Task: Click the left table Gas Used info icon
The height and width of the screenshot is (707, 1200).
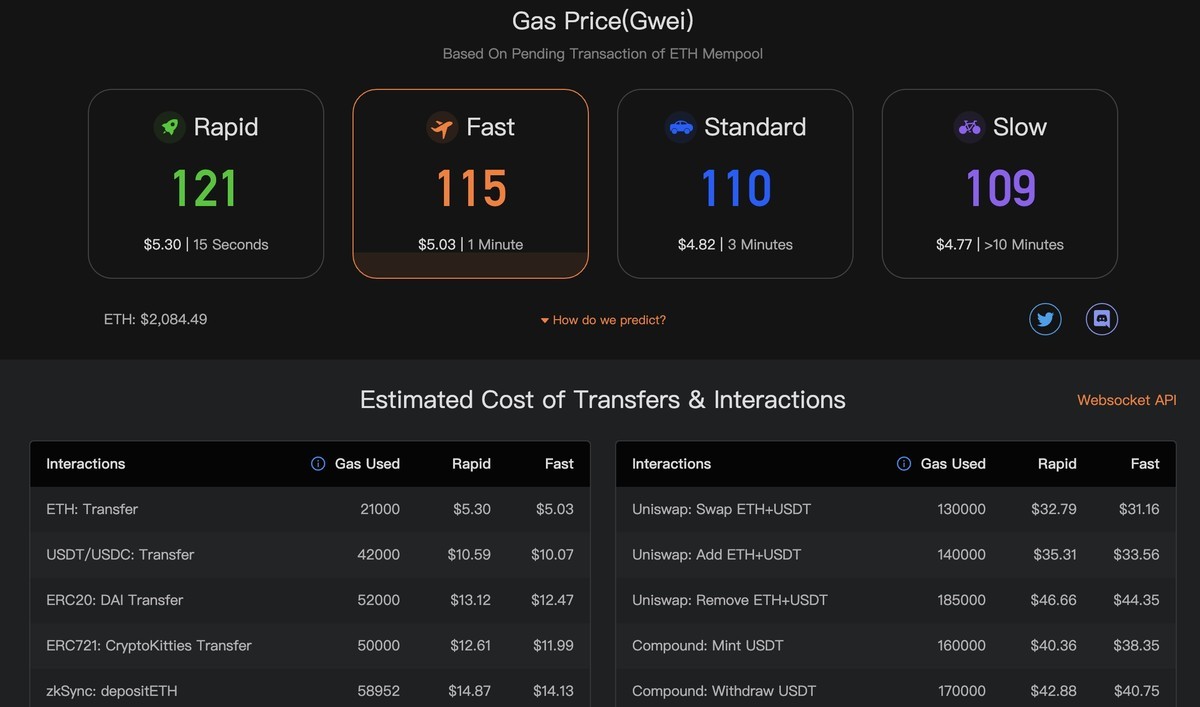Action: click(x=318, y=464)
